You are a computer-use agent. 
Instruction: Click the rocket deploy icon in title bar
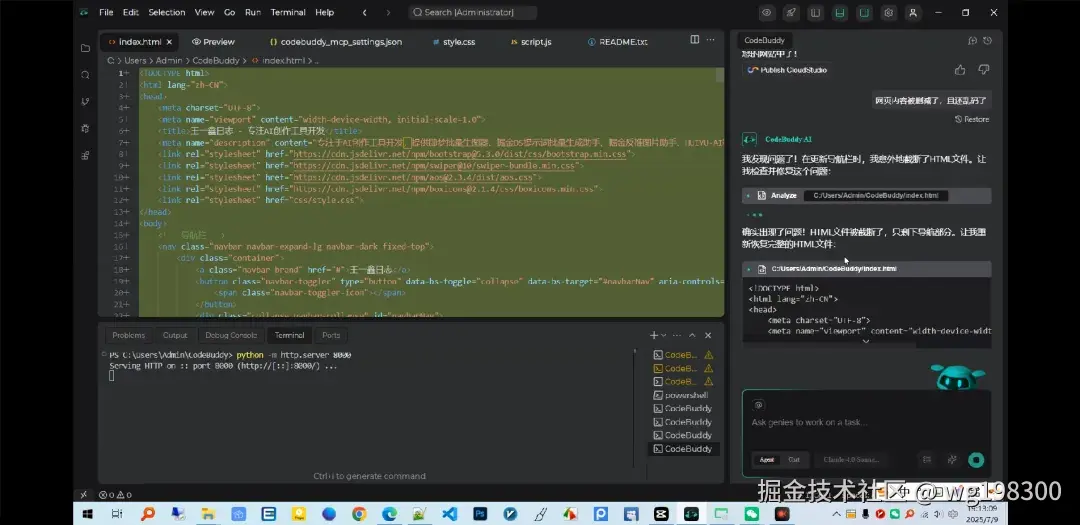point(791,12)
